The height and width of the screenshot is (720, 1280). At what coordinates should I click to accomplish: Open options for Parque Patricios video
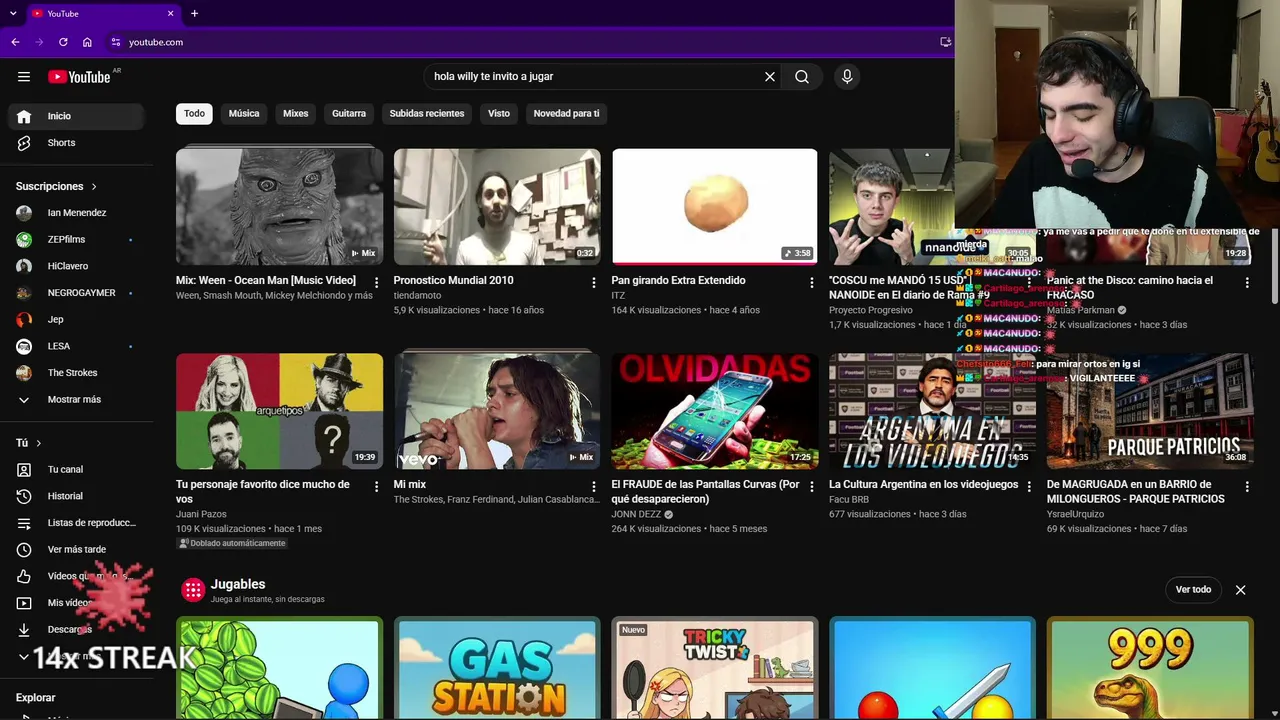1247,487
